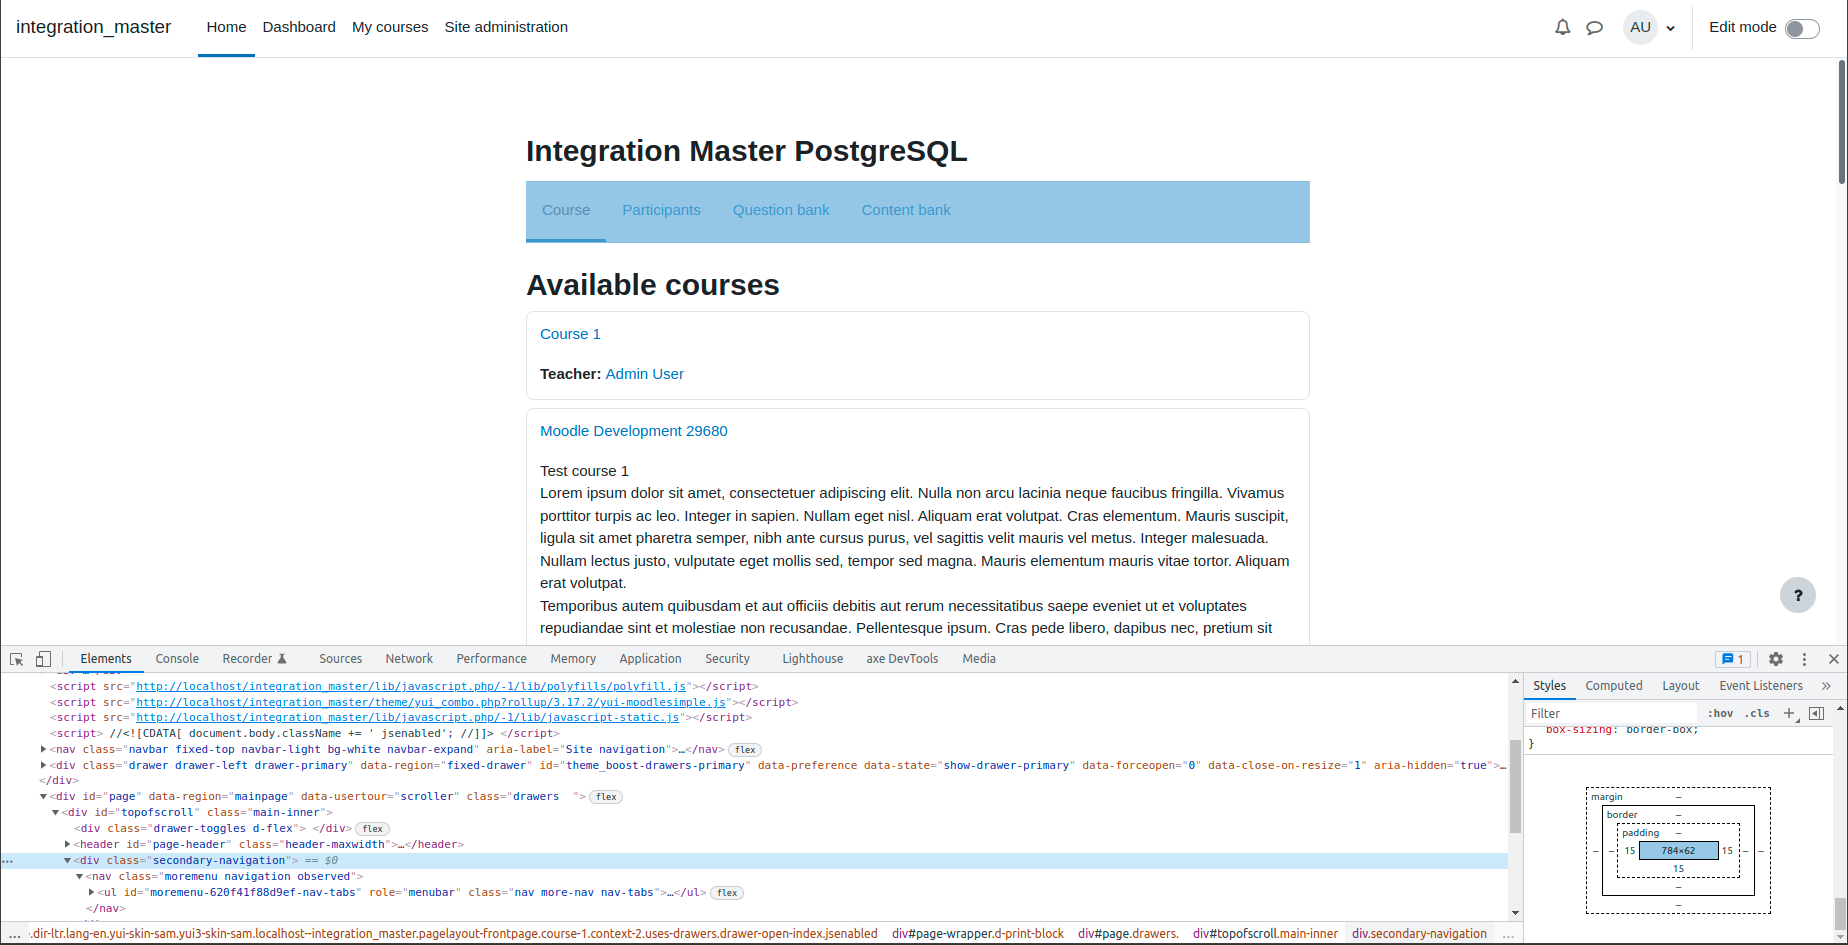Open the Event Listeners tab

tap(1760, 686)
